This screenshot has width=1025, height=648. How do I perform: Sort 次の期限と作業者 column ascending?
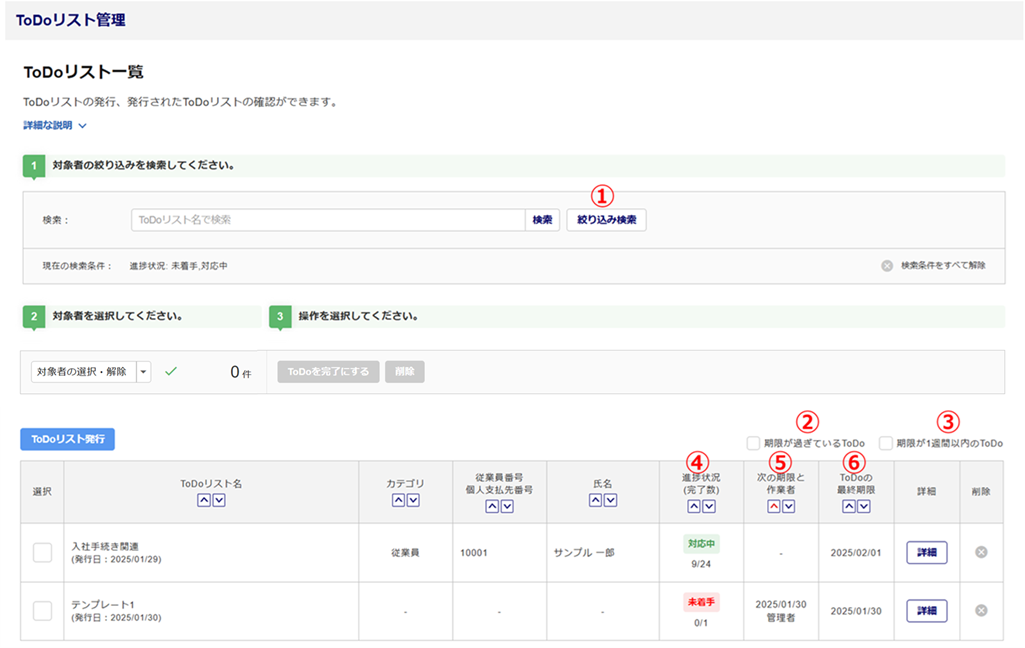[x=773, y=507]
